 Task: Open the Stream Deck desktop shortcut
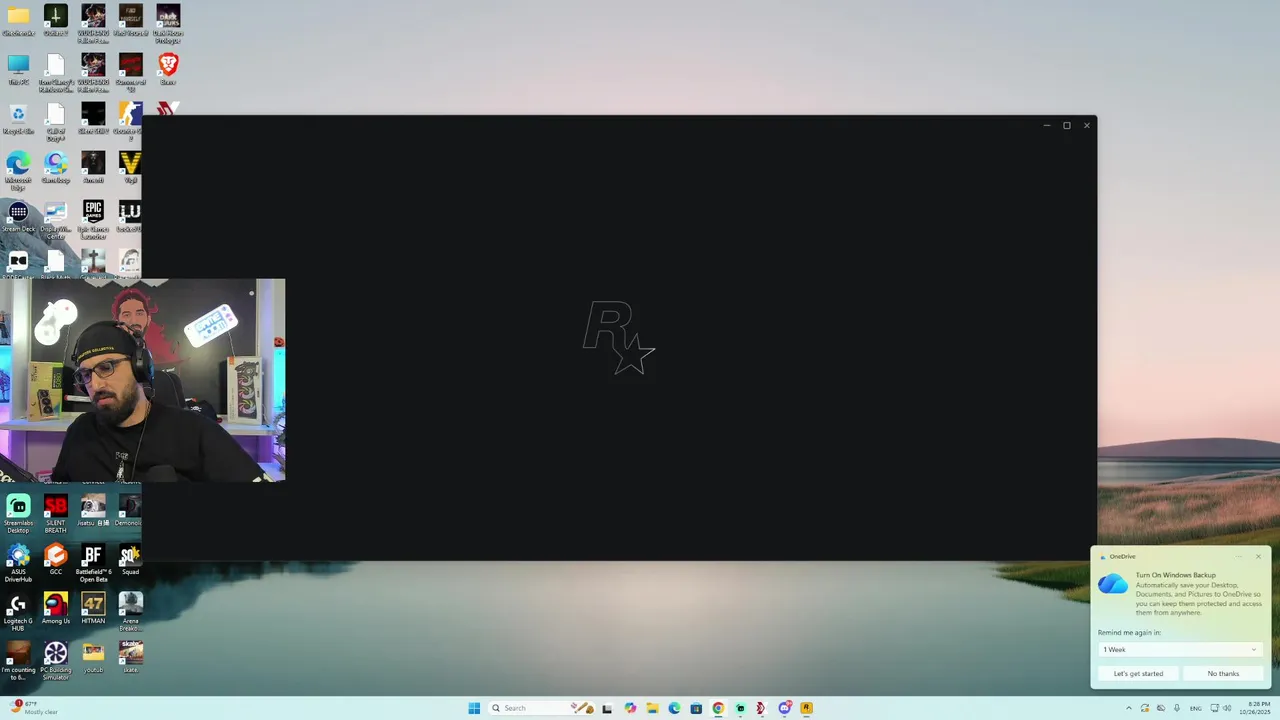pyautogui.click(x=18, y=216)
